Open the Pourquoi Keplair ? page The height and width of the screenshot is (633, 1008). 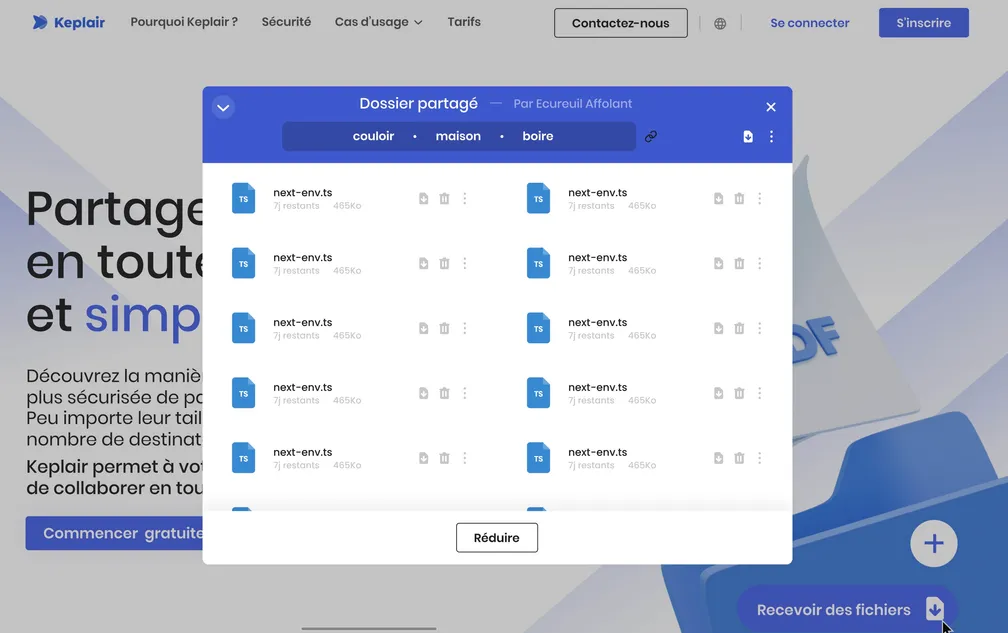[184, 22]
